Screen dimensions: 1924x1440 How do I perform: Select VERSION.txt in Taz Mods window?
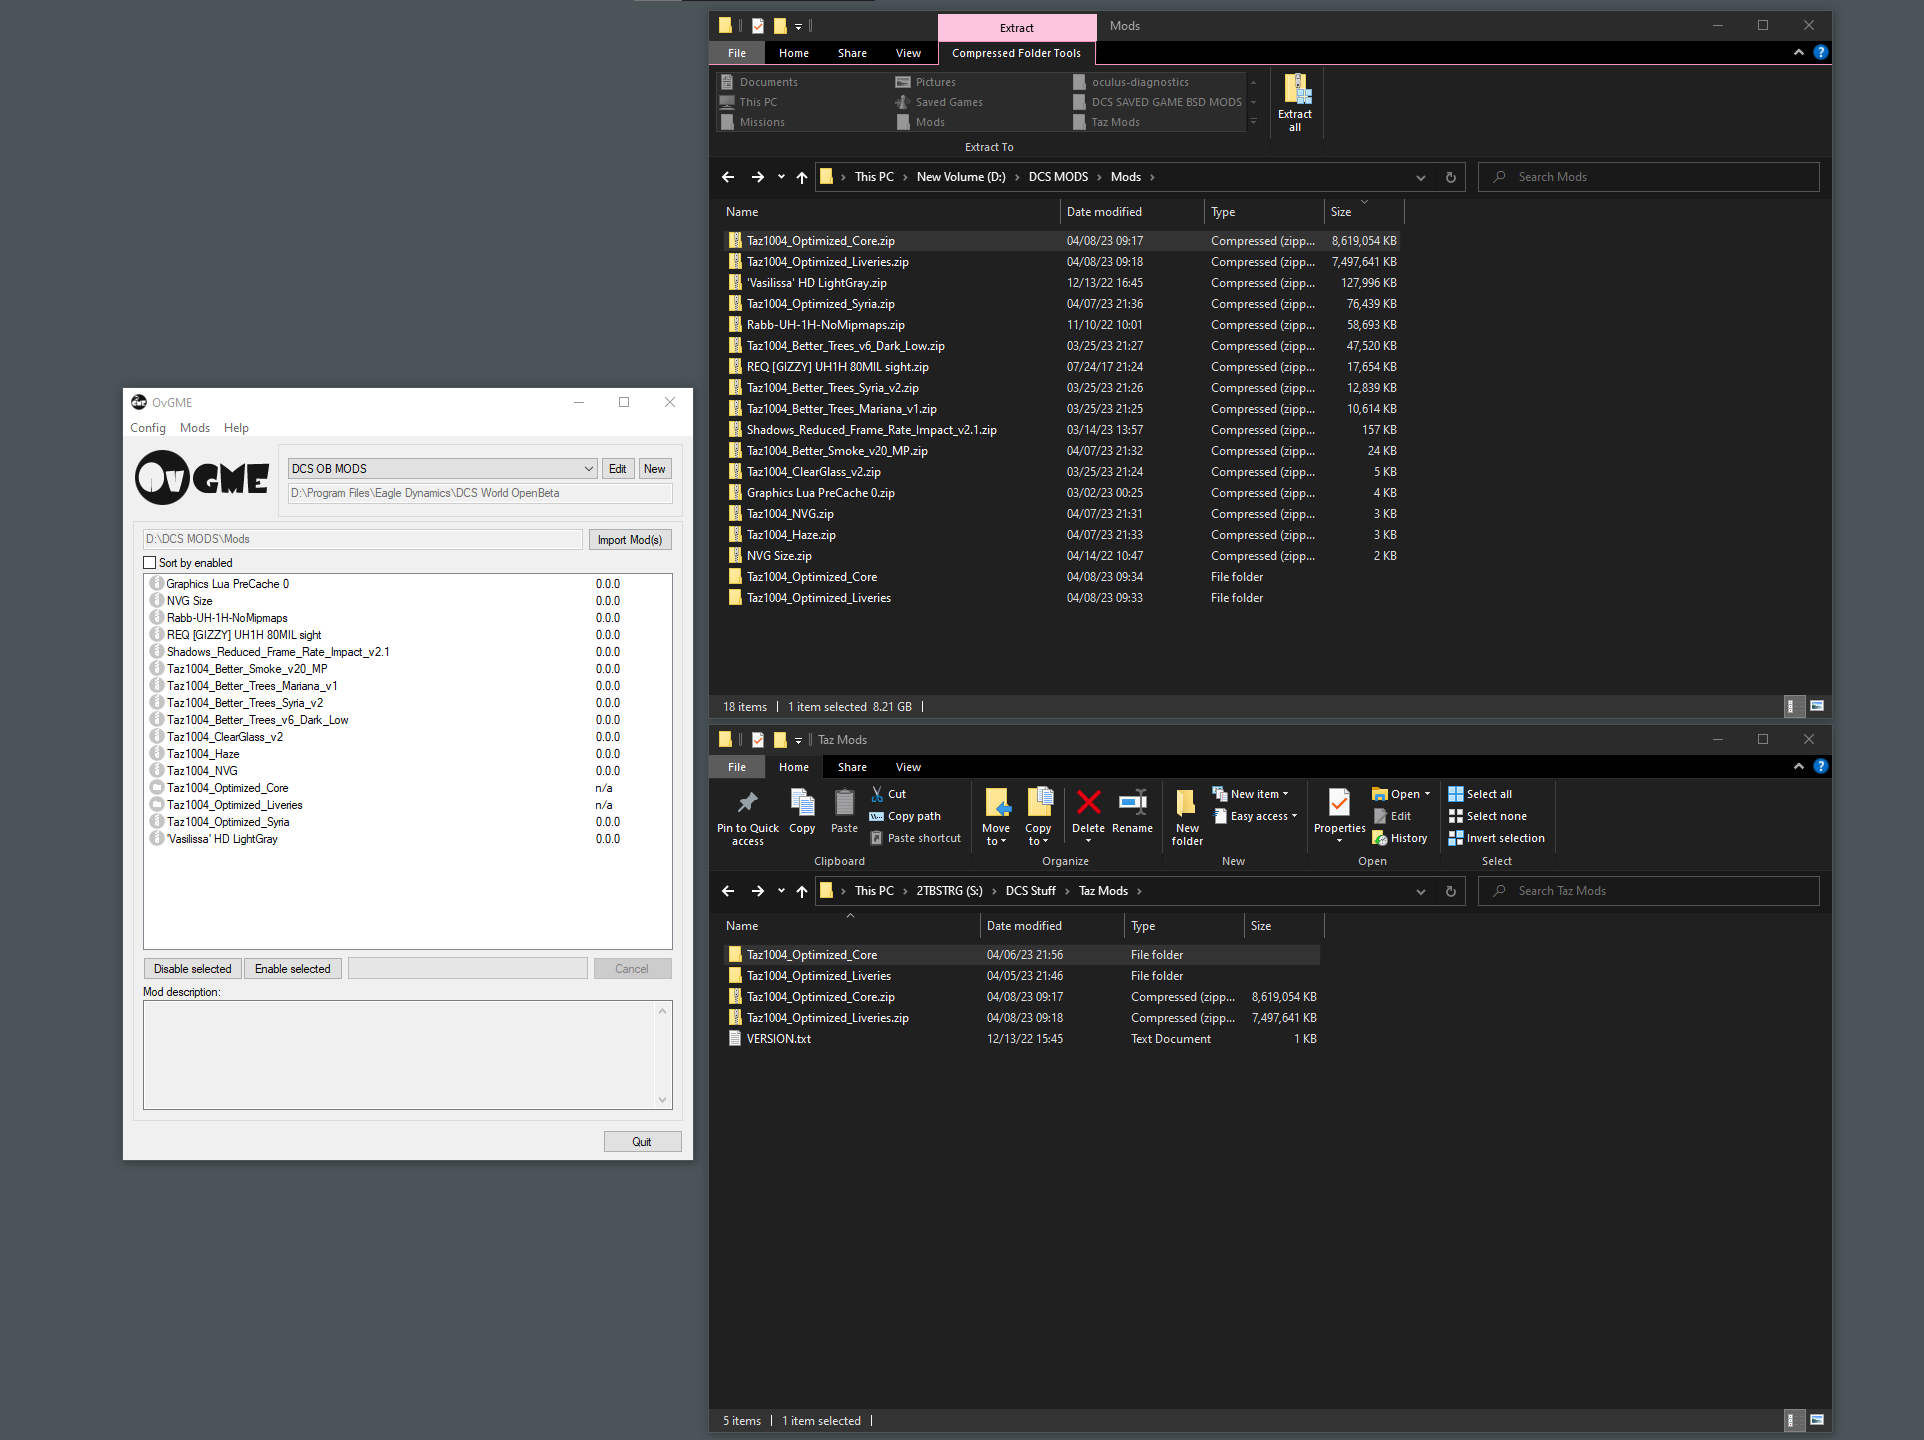point(1021,1039)
